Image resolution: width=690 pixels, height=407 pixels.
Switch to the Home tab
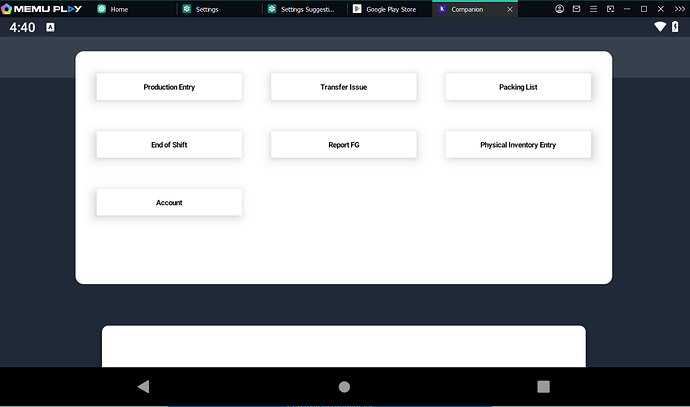coord(132,9)
